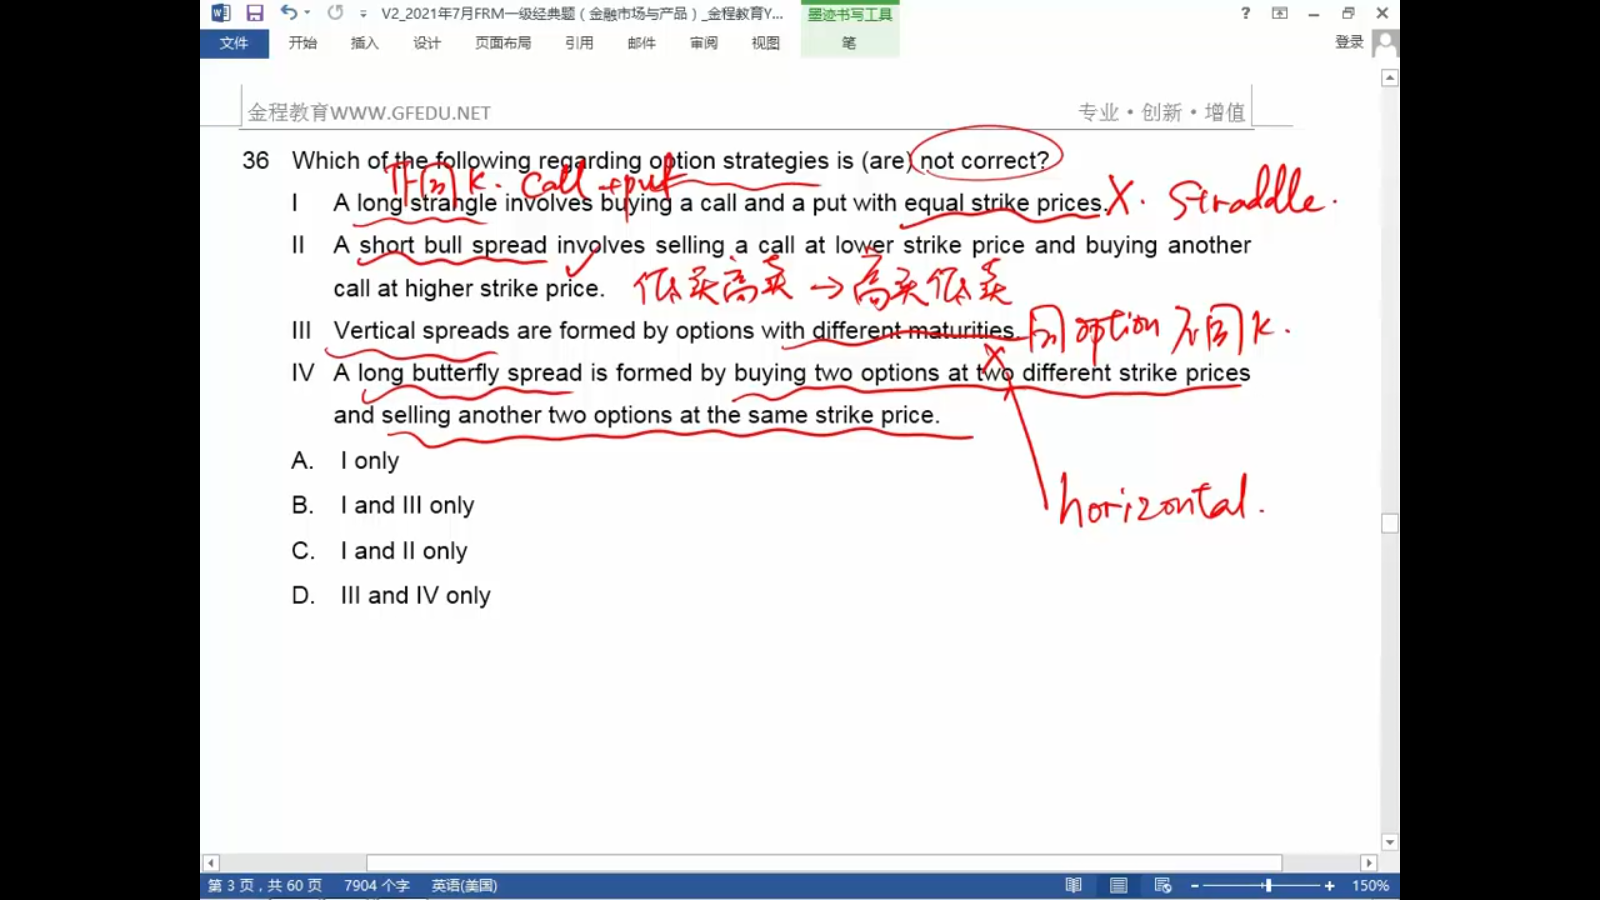The height and width of the screenshot is (900, 1600).
Task: Switch to Print Layout view
Action: 1119,886
